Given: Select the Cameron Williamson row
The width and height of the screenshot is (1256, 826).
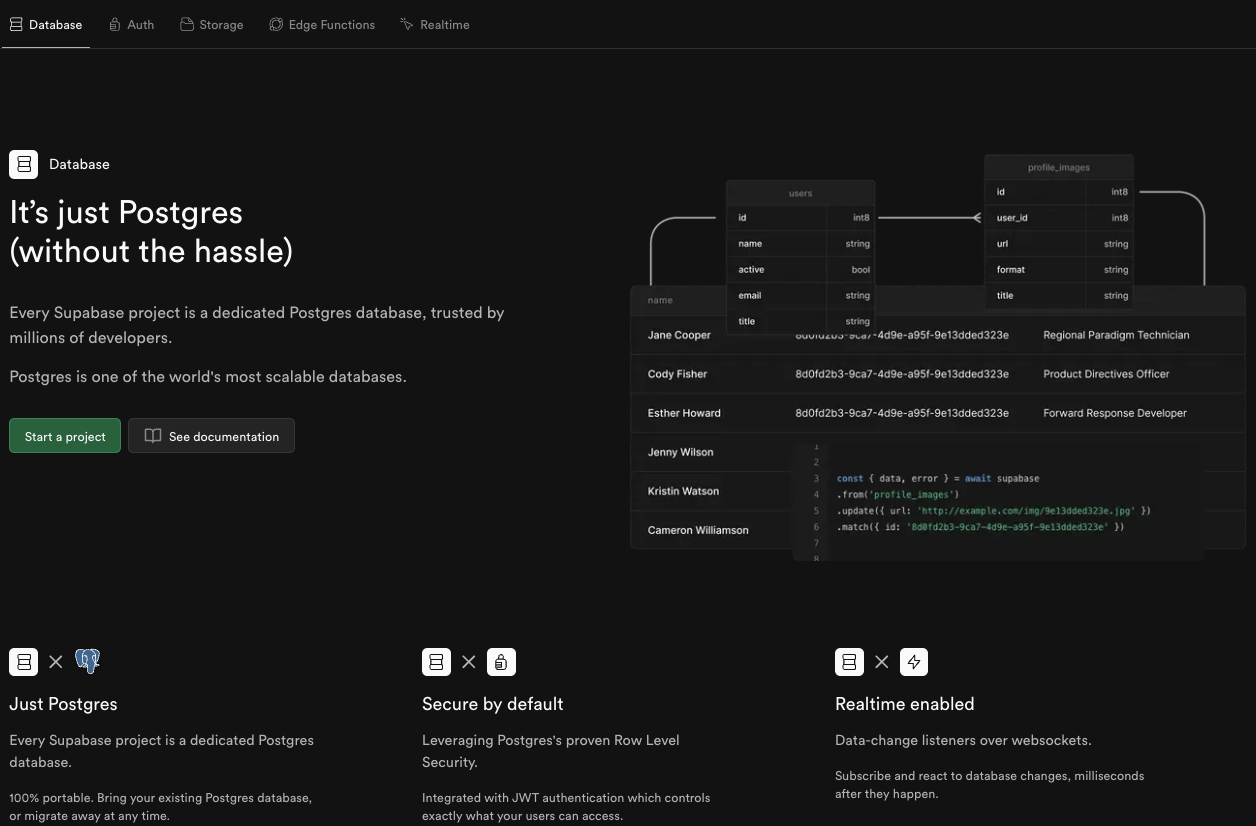Looking at the screenshot, I should (x=938, y=530).
